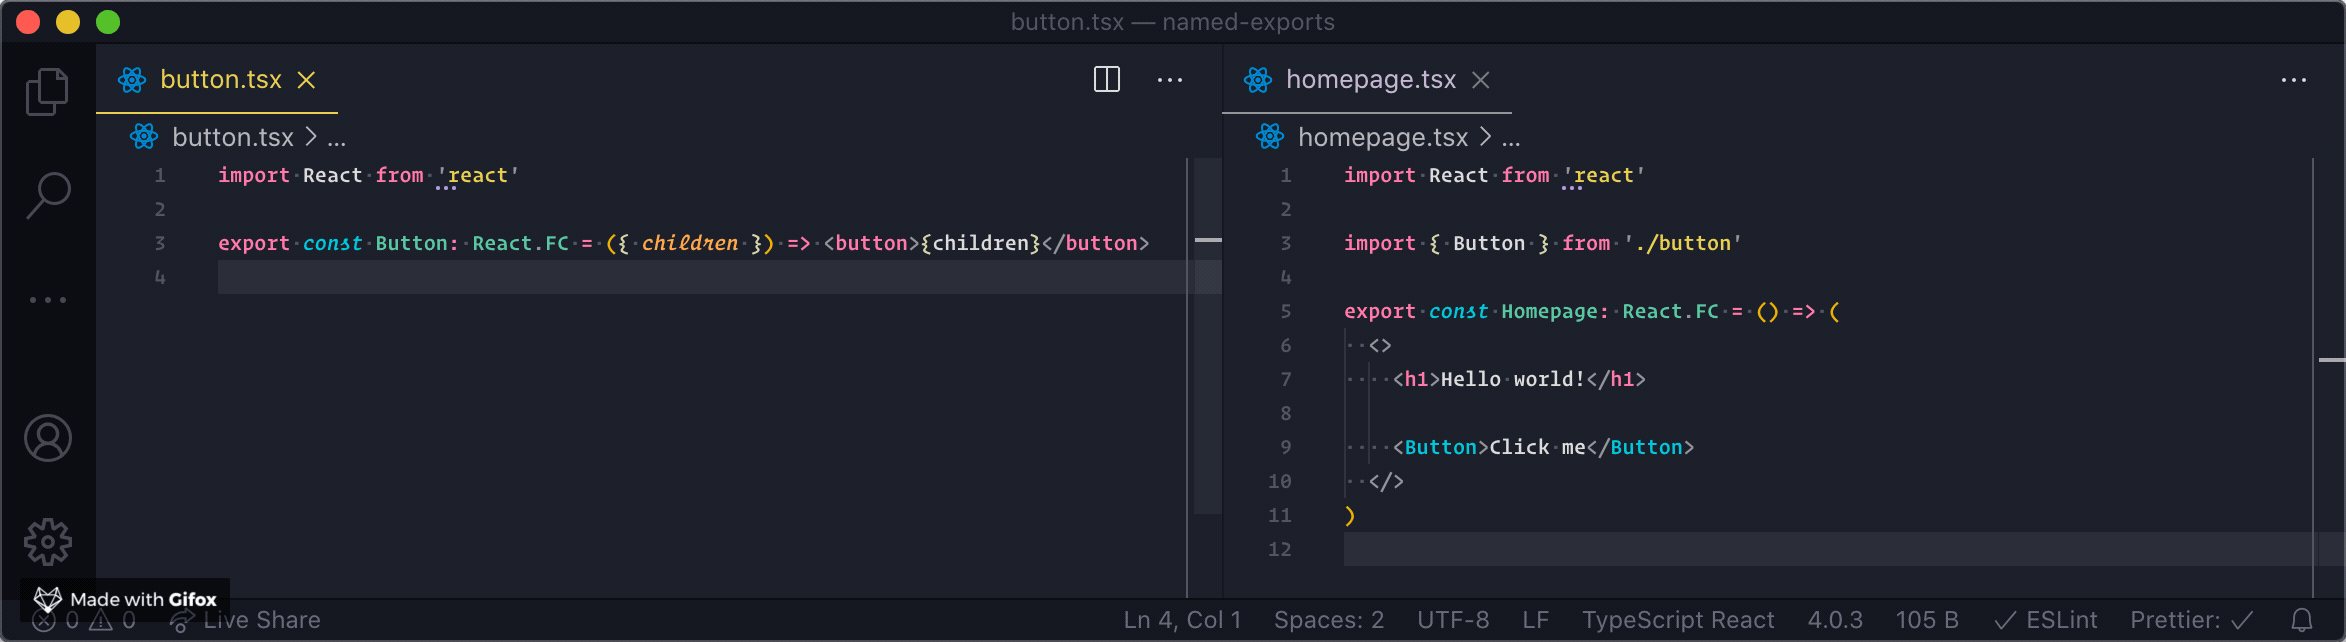Click ESLint status in status bar
Image resolution: width=2346 pixels, height=642 pixels.
(x=2046, y=620)
